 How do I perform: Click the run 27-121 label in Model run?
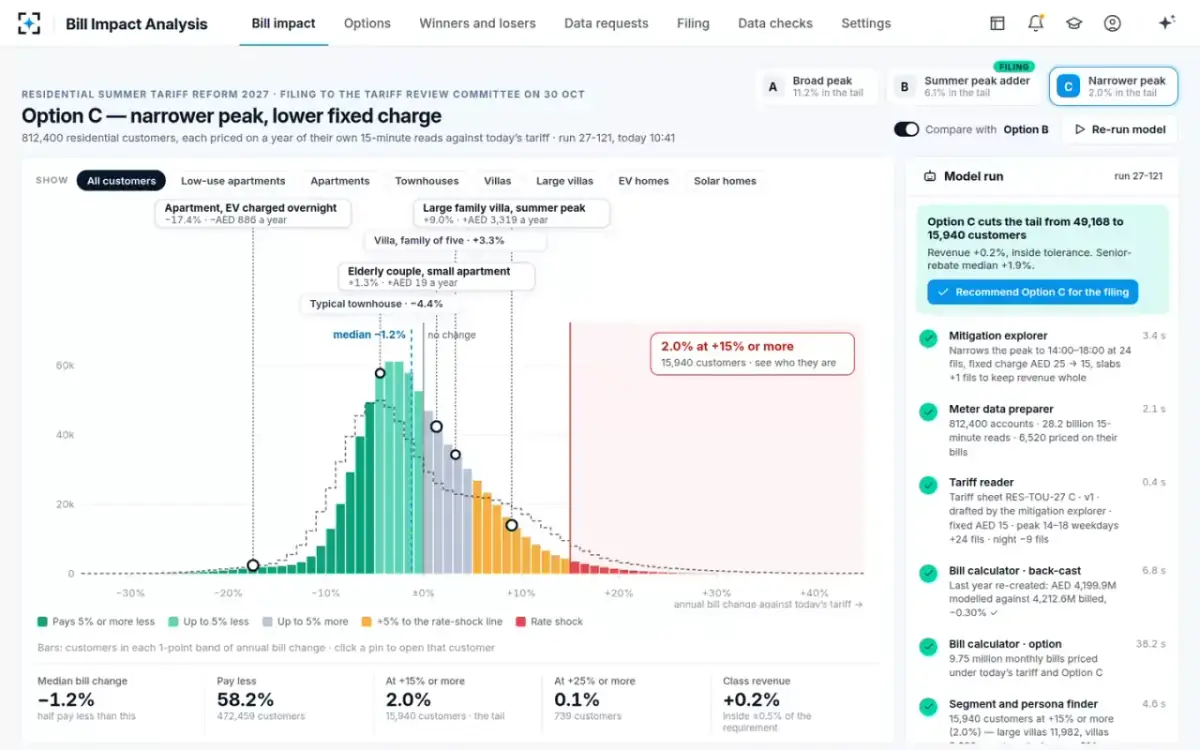(x=1138, y=176)
